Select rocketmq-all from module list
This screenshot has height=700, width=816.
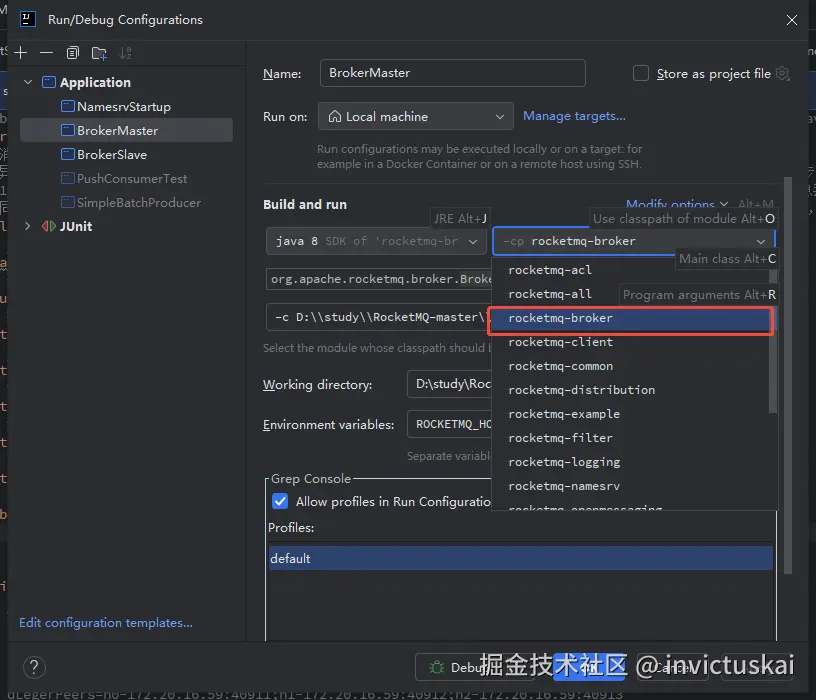(x=630, y=294)
